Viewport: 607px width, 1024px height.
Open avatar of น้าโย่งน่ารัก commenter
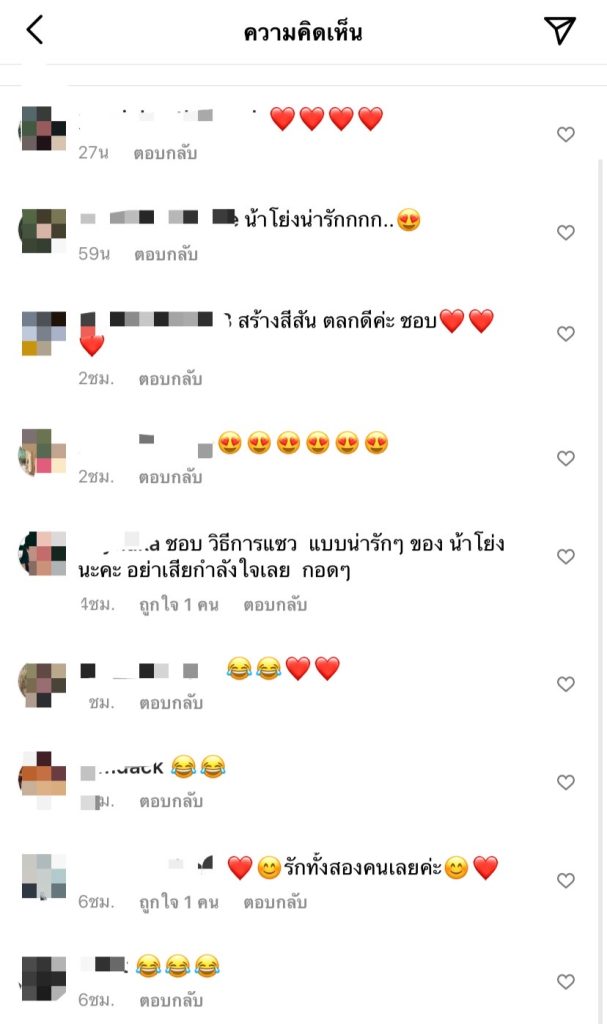[44, 231]
